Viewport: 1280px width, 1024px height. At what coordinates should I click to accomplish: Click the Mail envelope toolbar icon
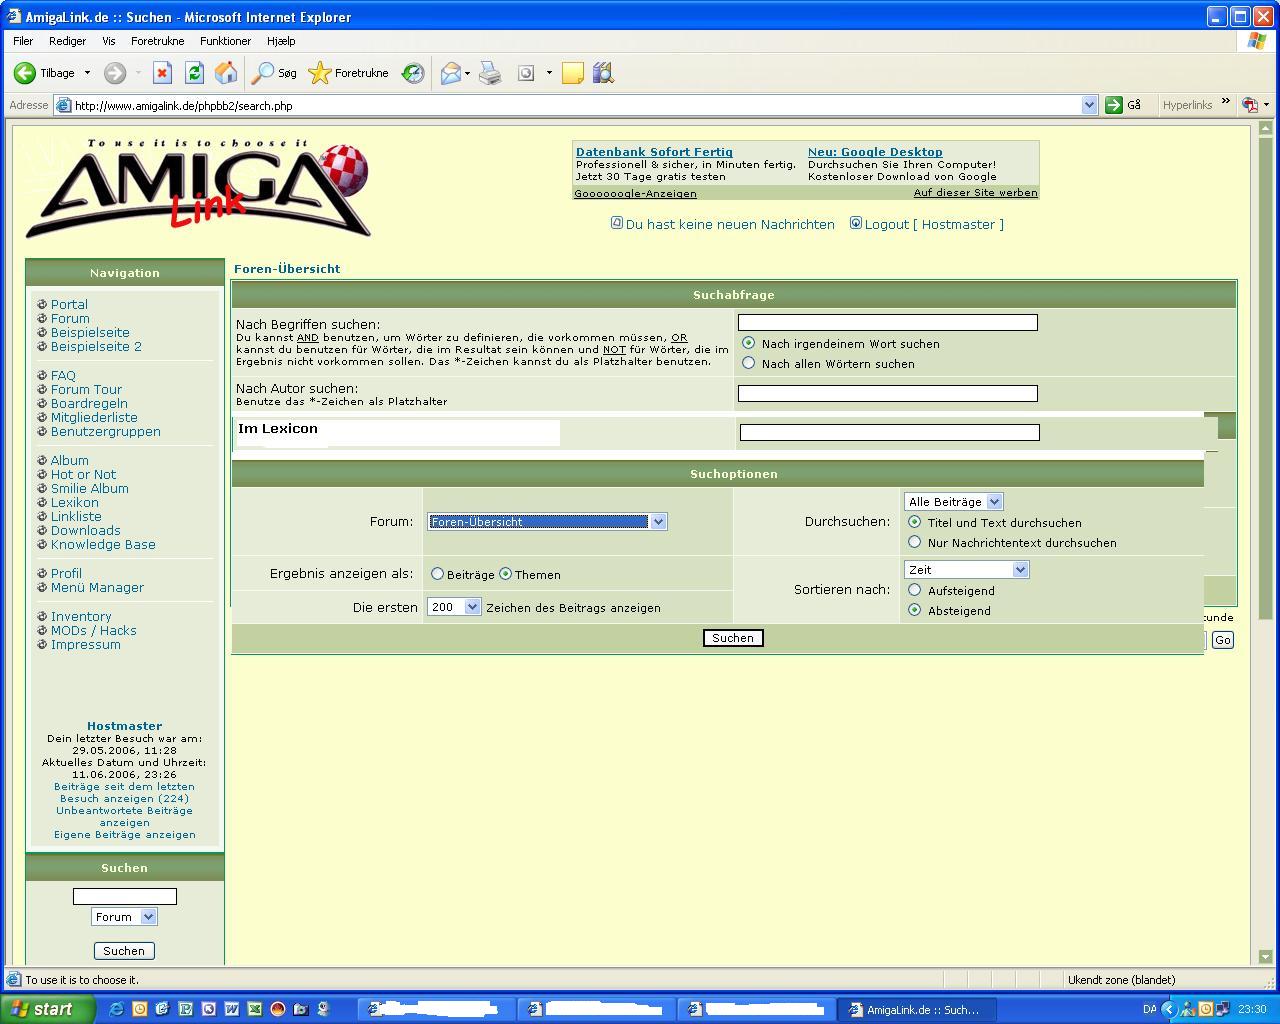451,73
